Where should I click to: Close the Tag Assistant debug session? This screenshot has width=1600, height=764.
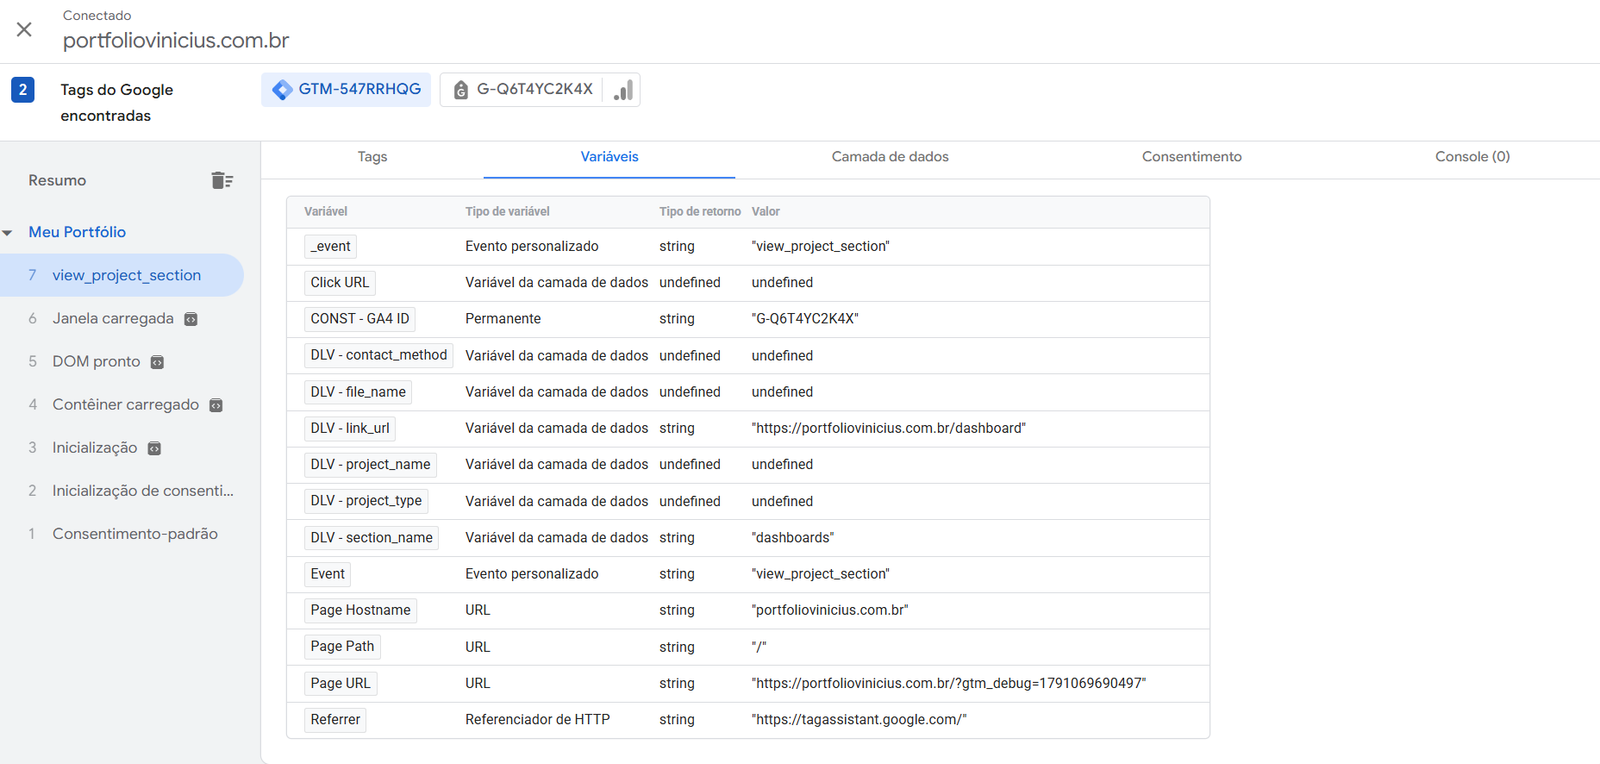click(x=24, y=30)
